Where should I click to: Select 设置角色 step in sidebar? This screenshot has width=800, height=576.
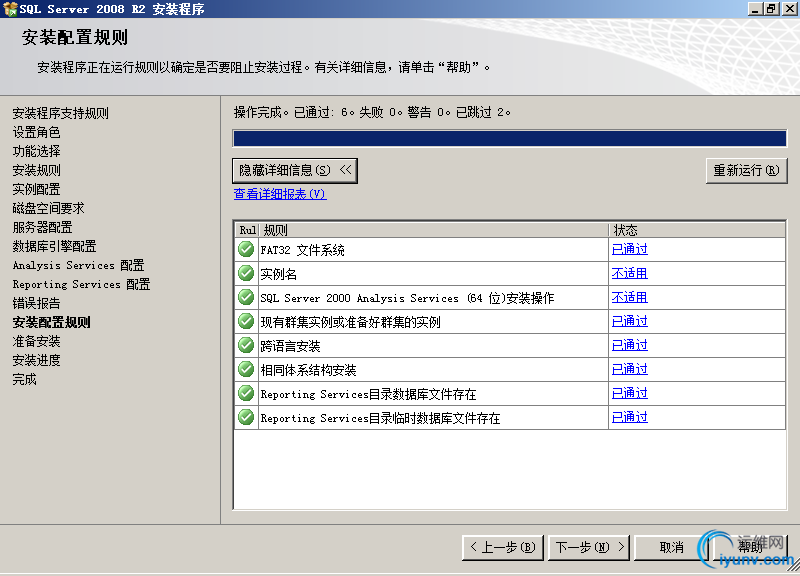36,132
